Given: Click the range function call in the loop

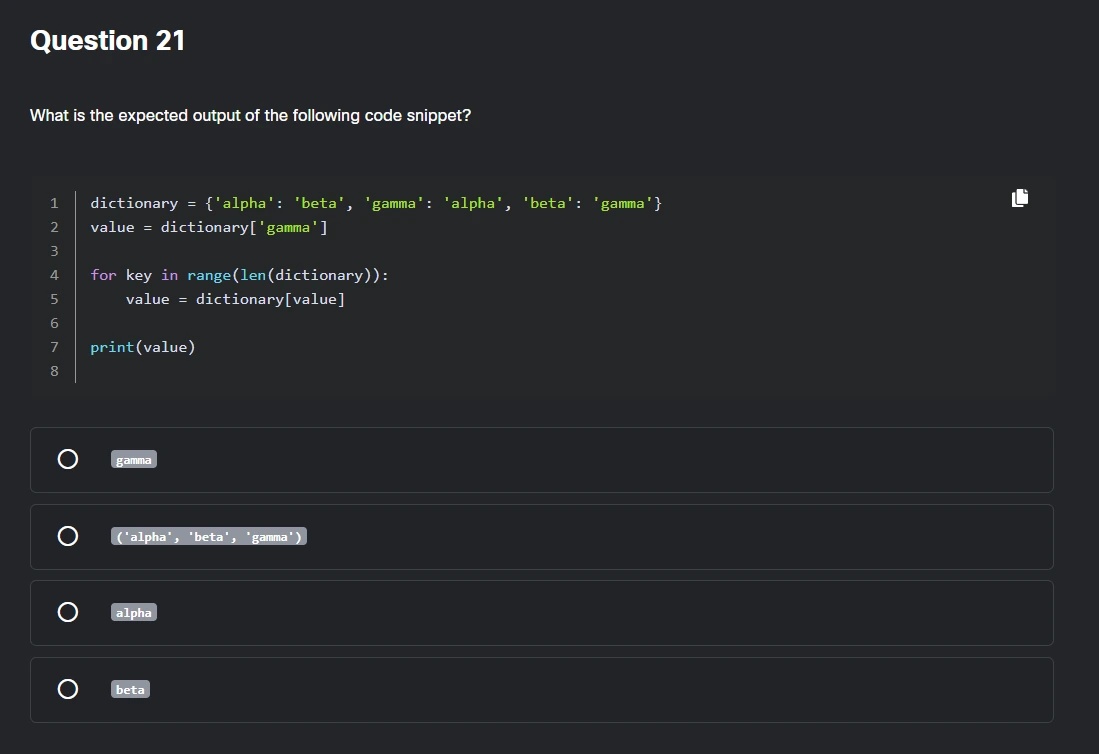Looking at the screenshot, I should tap(209, 275).
